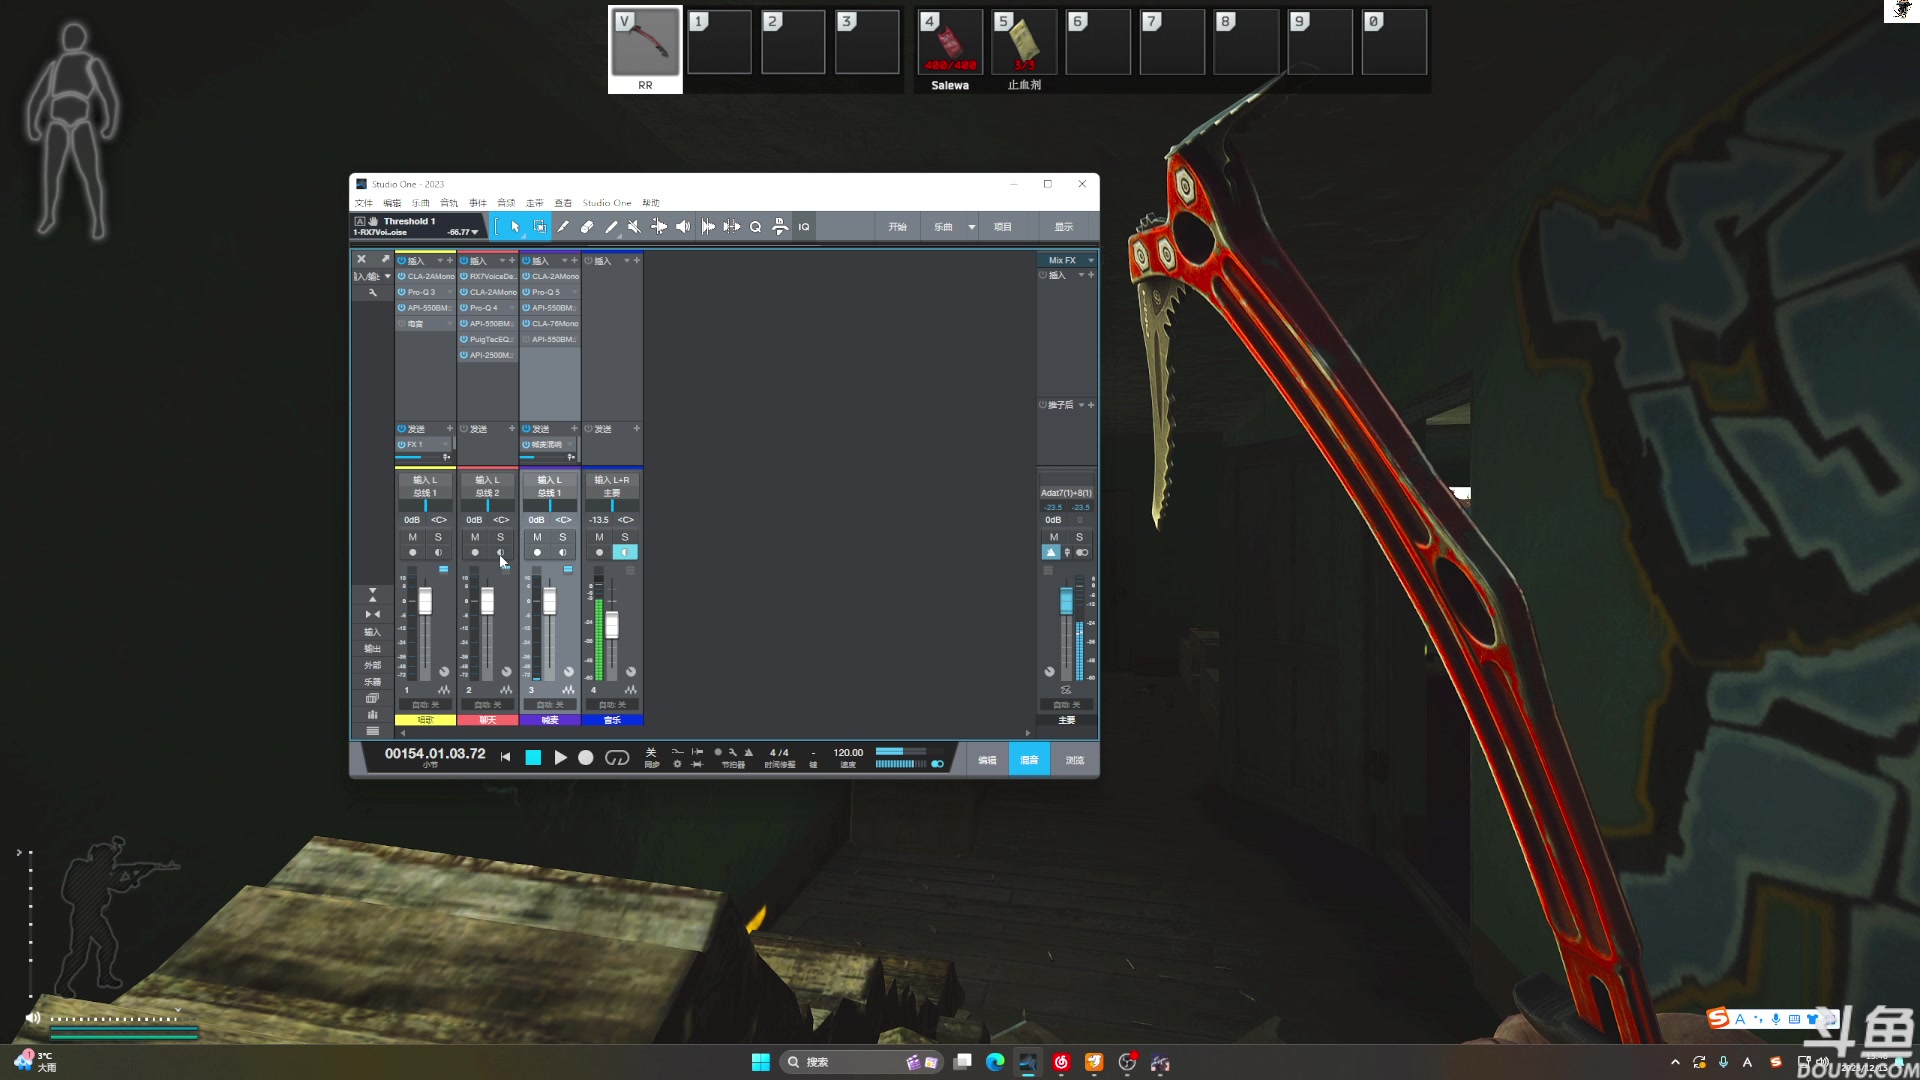Open the 文件 menu

click(x=363, y=203)
